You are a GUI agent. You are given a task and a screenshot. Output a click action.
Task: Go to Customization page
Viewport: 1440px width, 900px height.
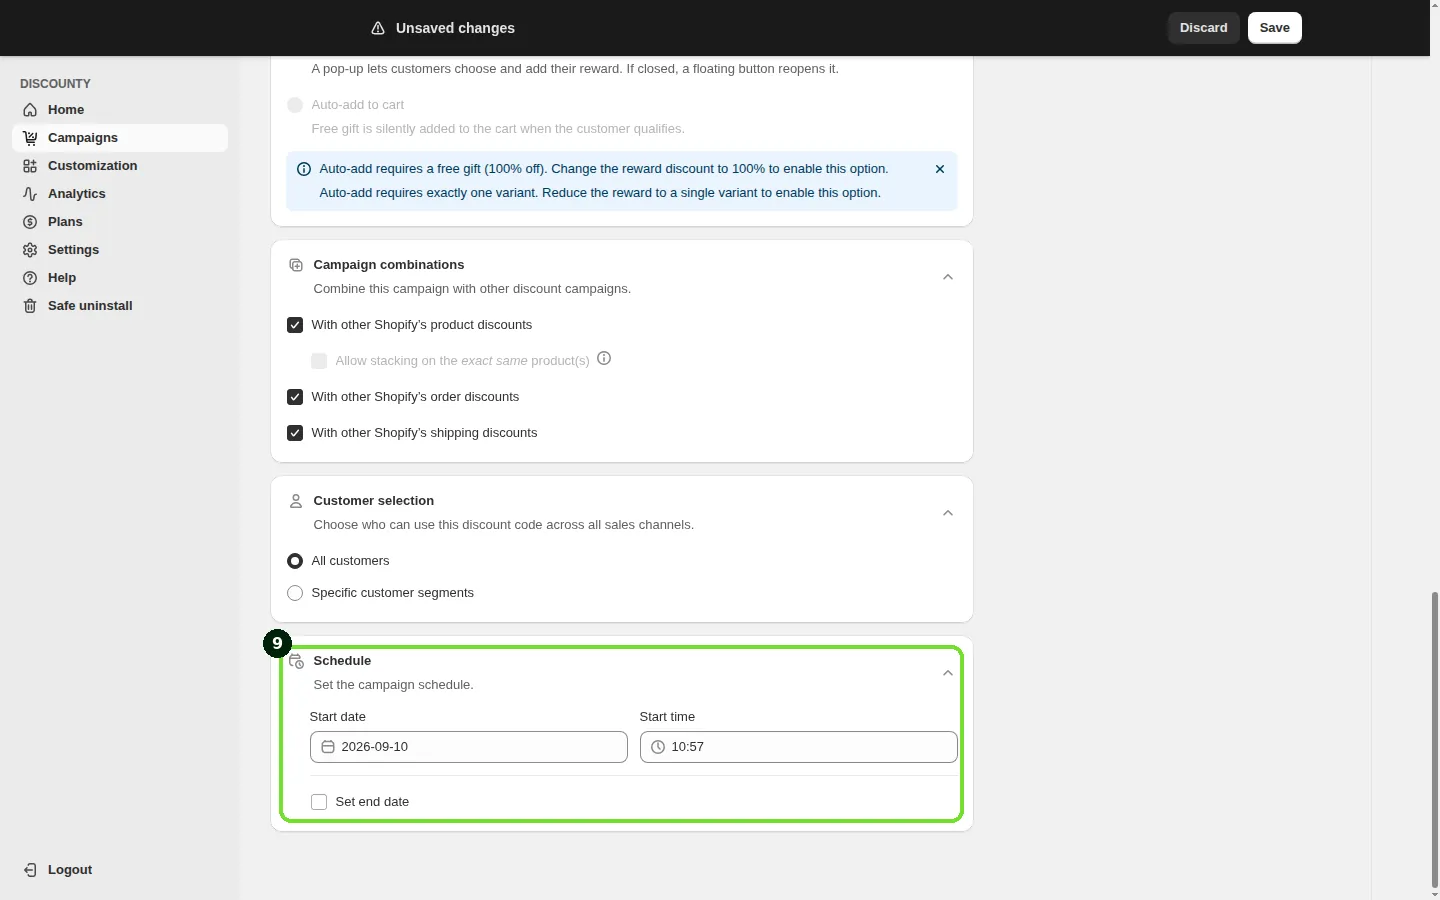point(120,166)
